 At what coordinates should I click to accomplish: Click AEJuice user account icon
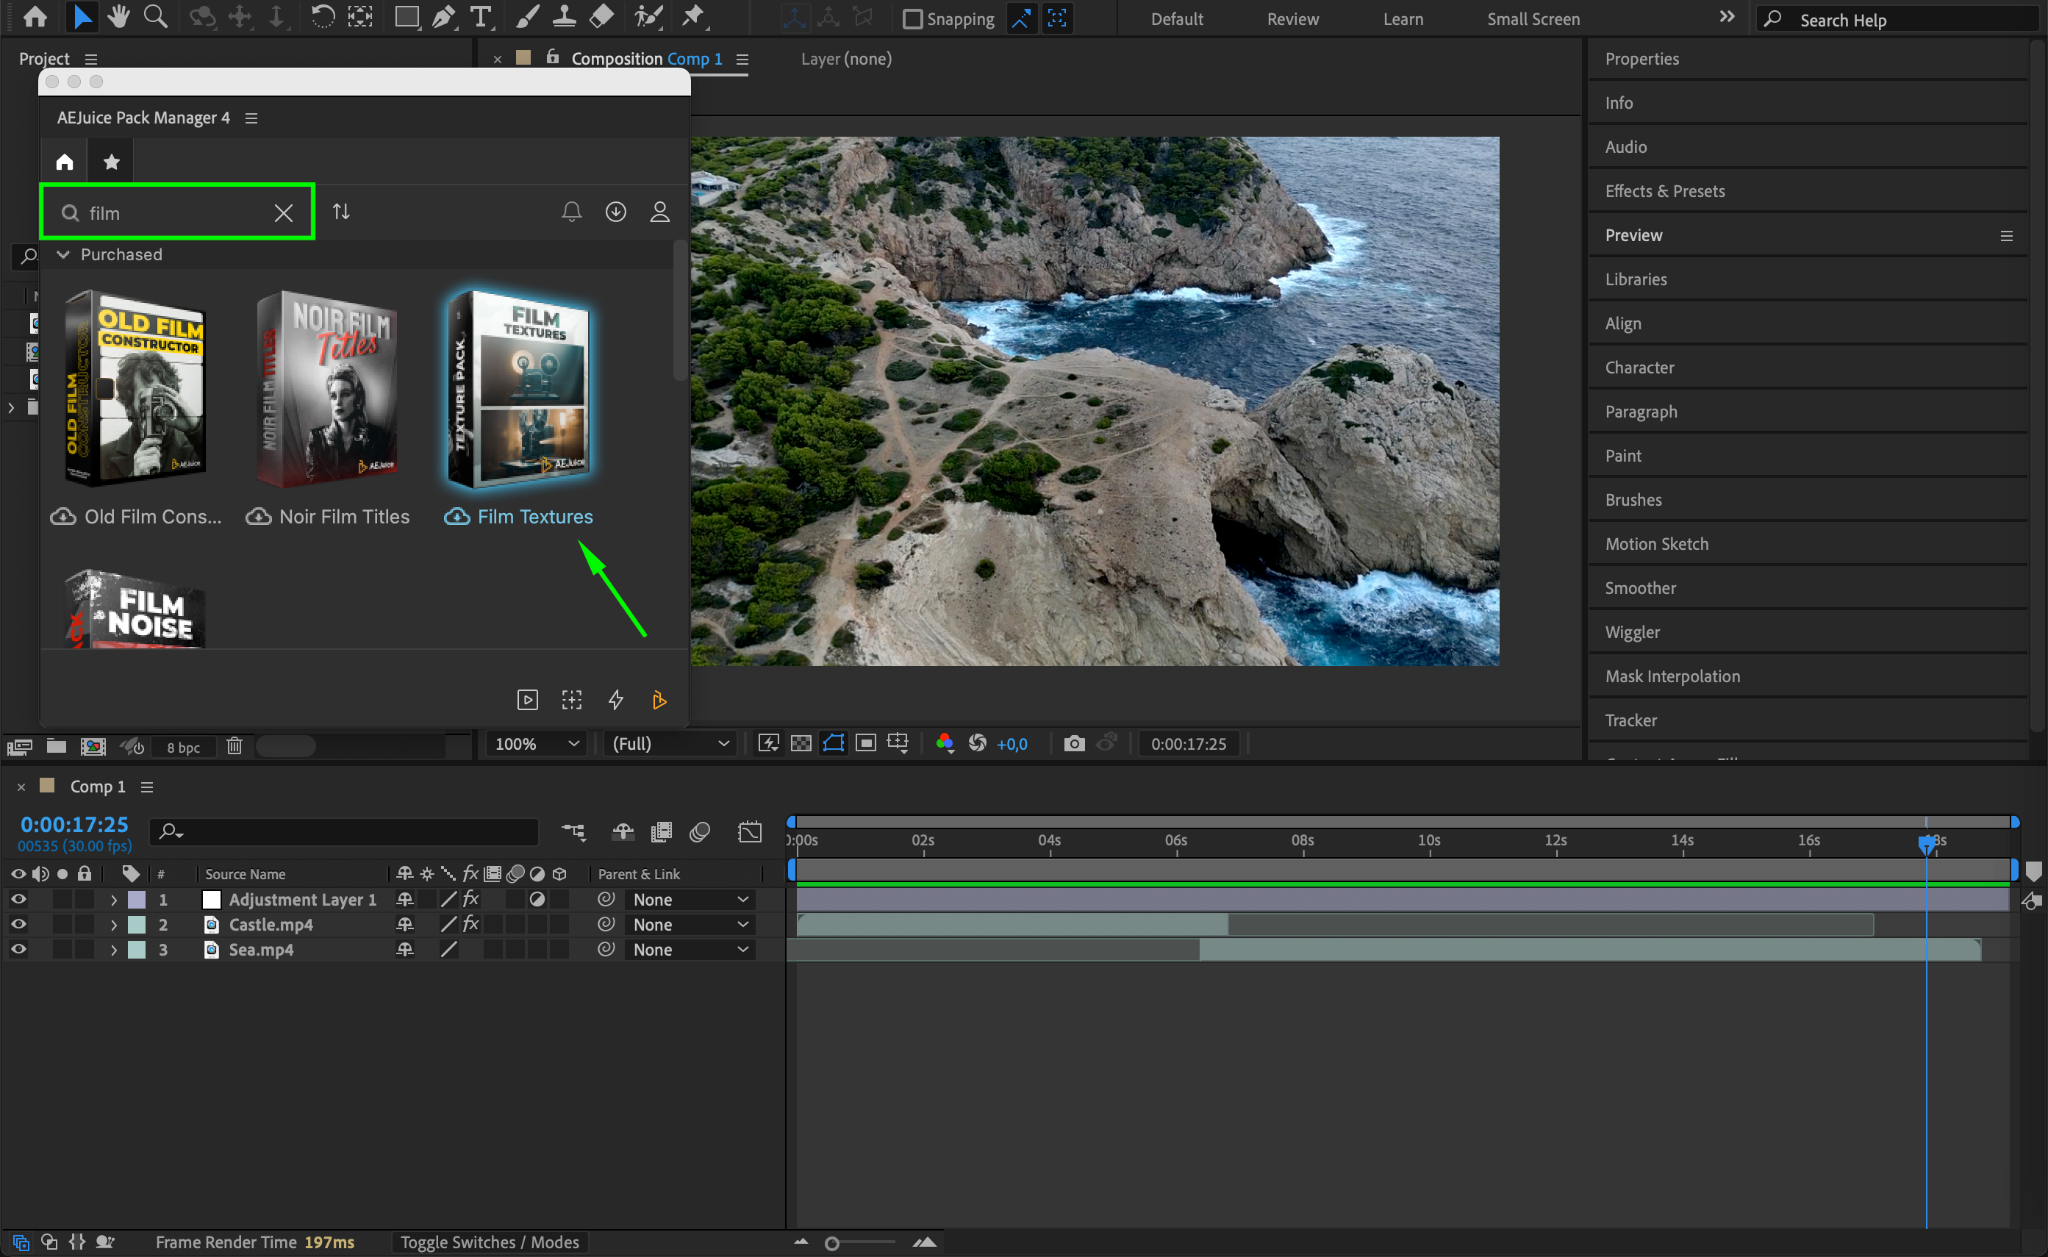click(x=659, y=212)
